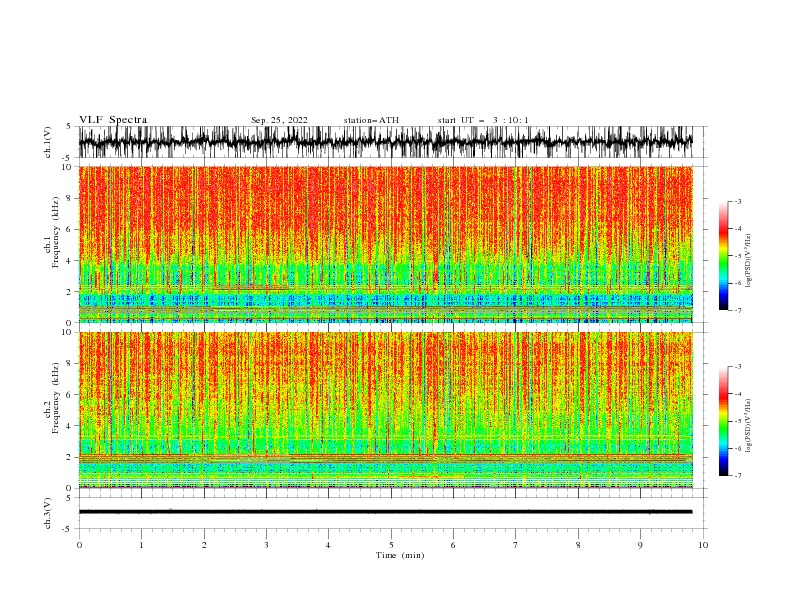Click the "ch.2 Frequency (kHz)" axis label
The width and height of the screenshot is (792, 612).
click(x=52, y=398)
